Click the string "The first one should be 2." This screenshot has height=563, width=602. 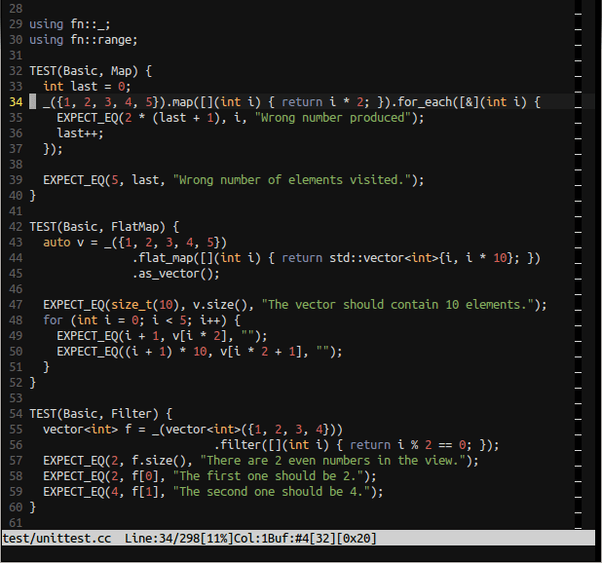click(268, 477)
